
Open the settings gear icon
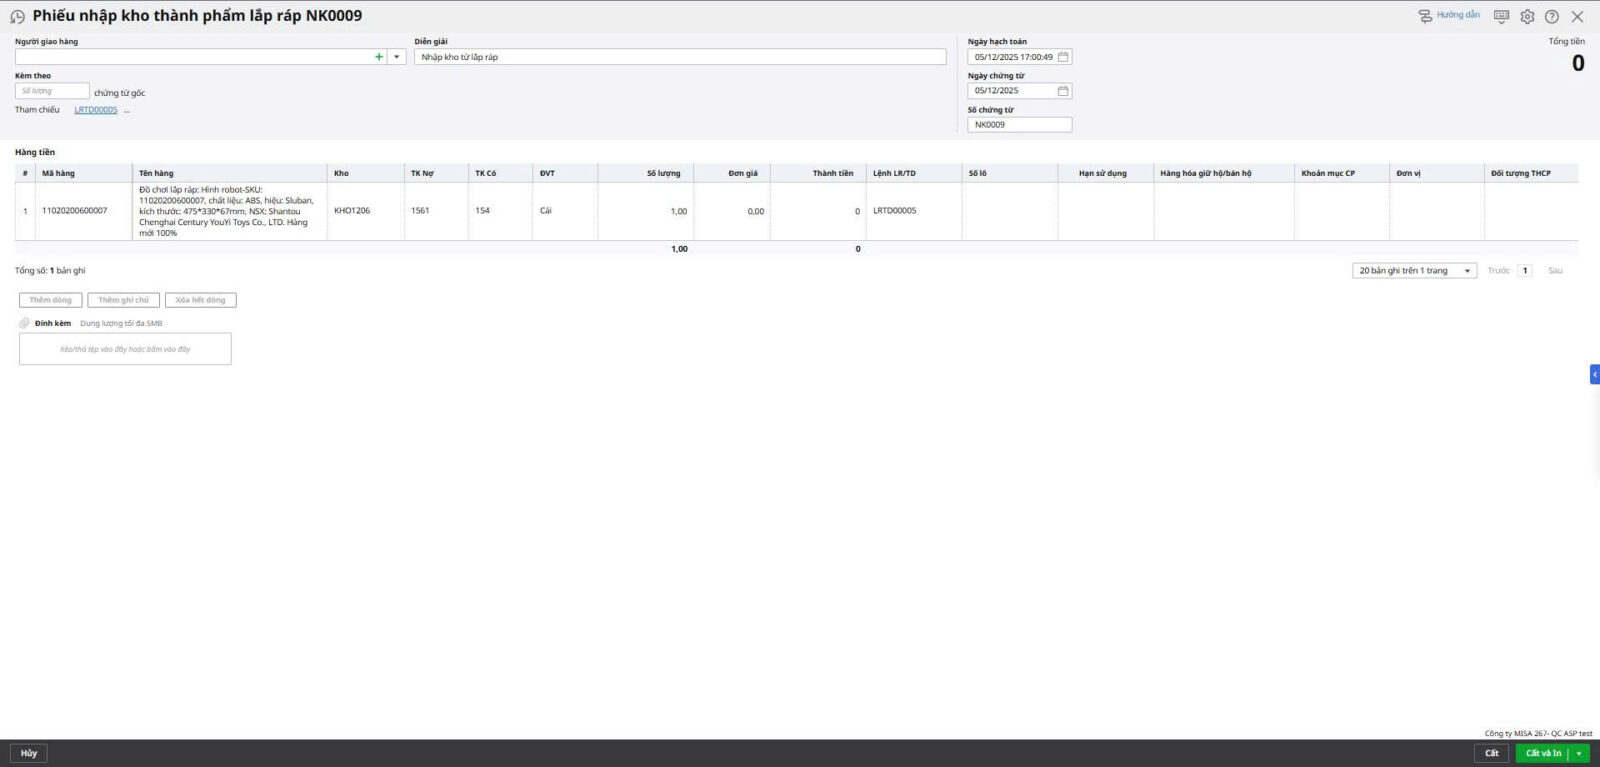1527,17
